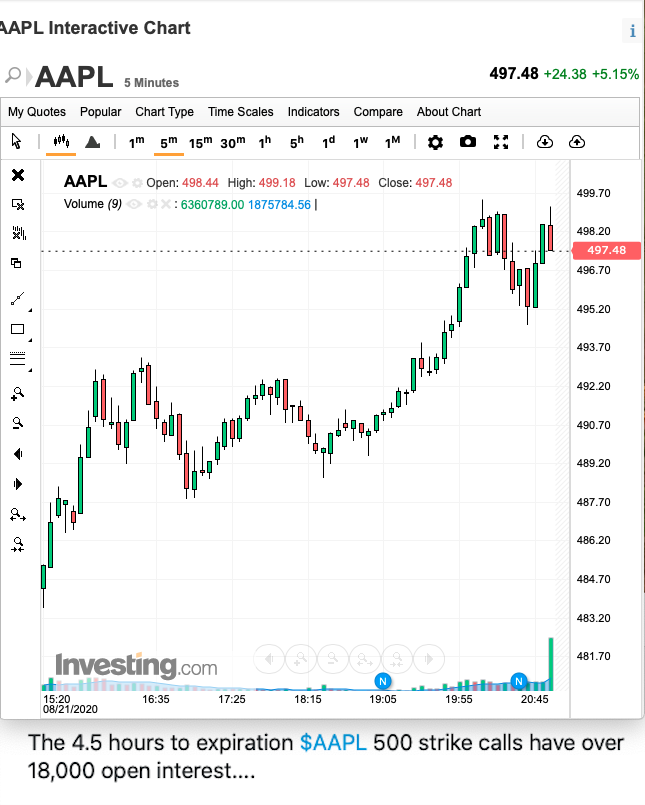Click the overlapping layers tool icon
Screen dimensions: 645x805
point(16,263)
